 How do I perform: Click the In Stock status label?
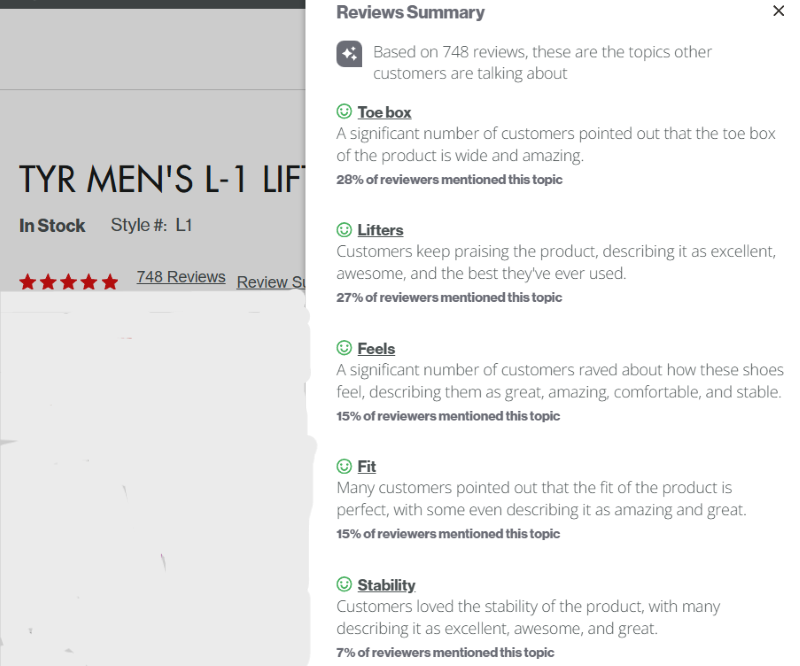click(52, 226)
